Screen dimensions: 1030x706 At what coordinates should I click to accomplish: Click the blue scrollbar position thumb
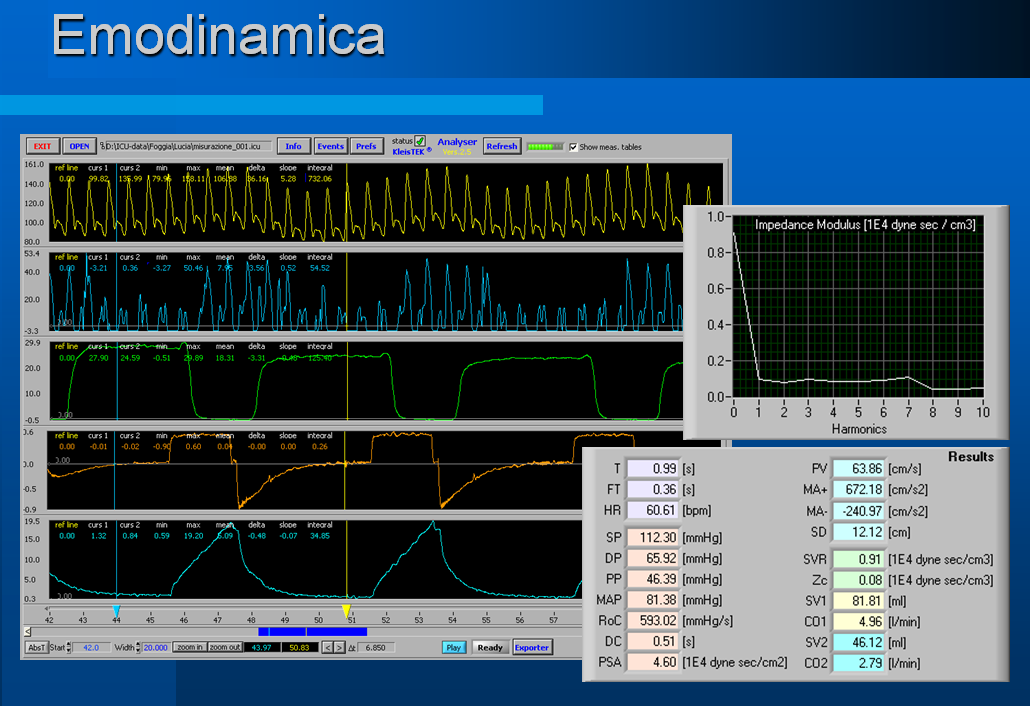(312, 632)
